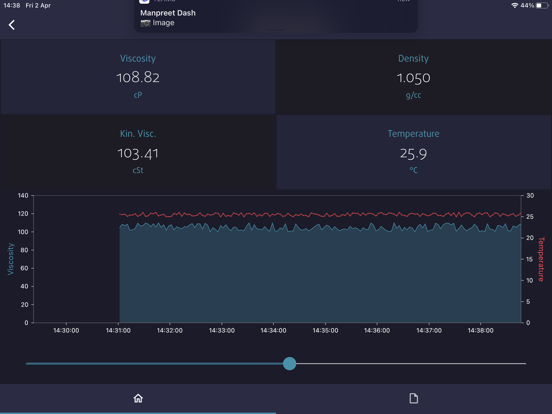This screenshot has height=414, width=552.
Task: Open the home tab icon
Action: (138, 398)
